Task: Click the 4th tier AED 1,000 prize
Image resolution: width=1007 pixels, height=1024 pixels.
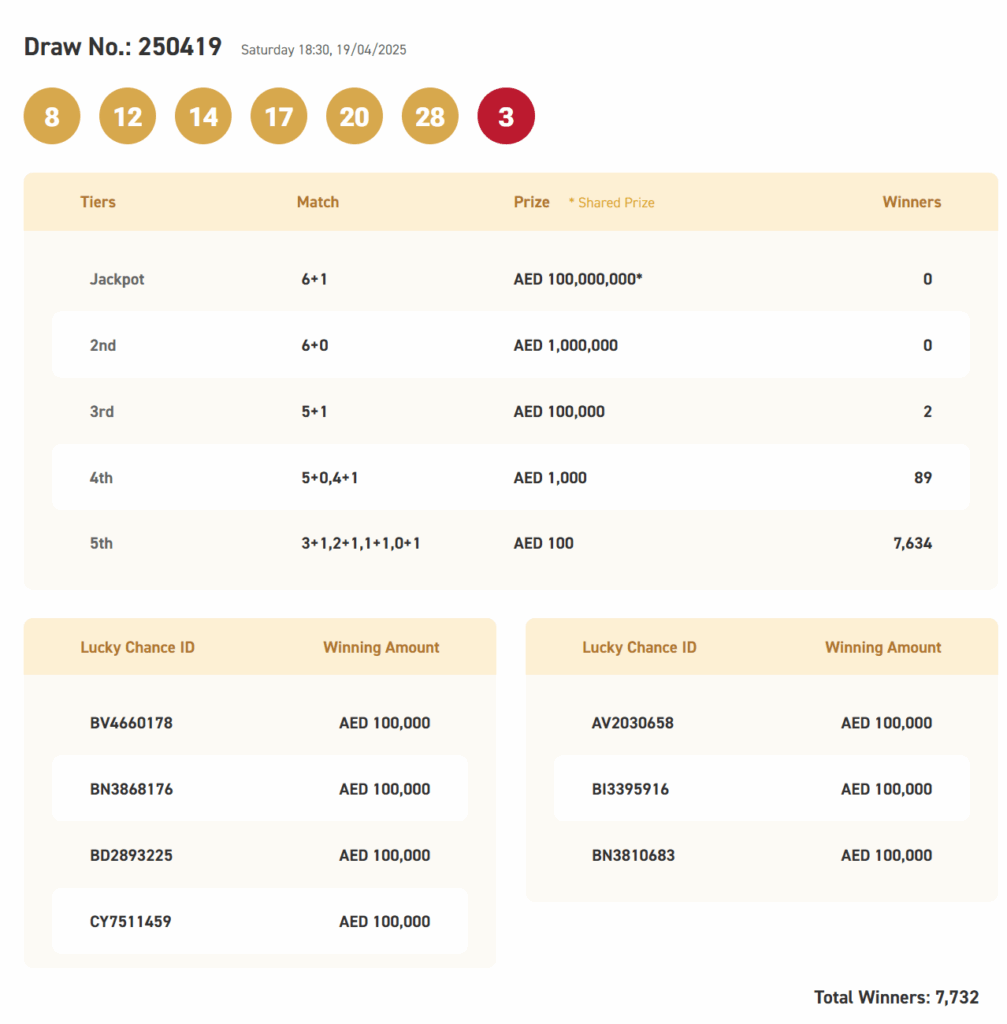Action: tap(550, 477)
